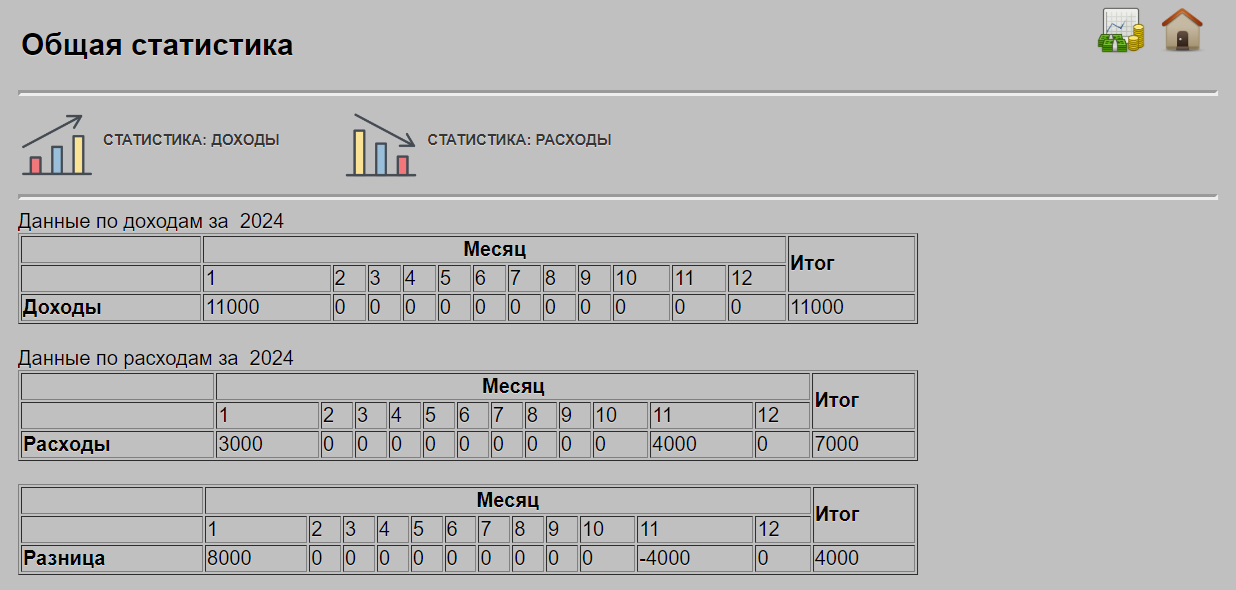Click the rising bar chart income icon
This screenshot has height=590, width=1236.
click(57, 145)
